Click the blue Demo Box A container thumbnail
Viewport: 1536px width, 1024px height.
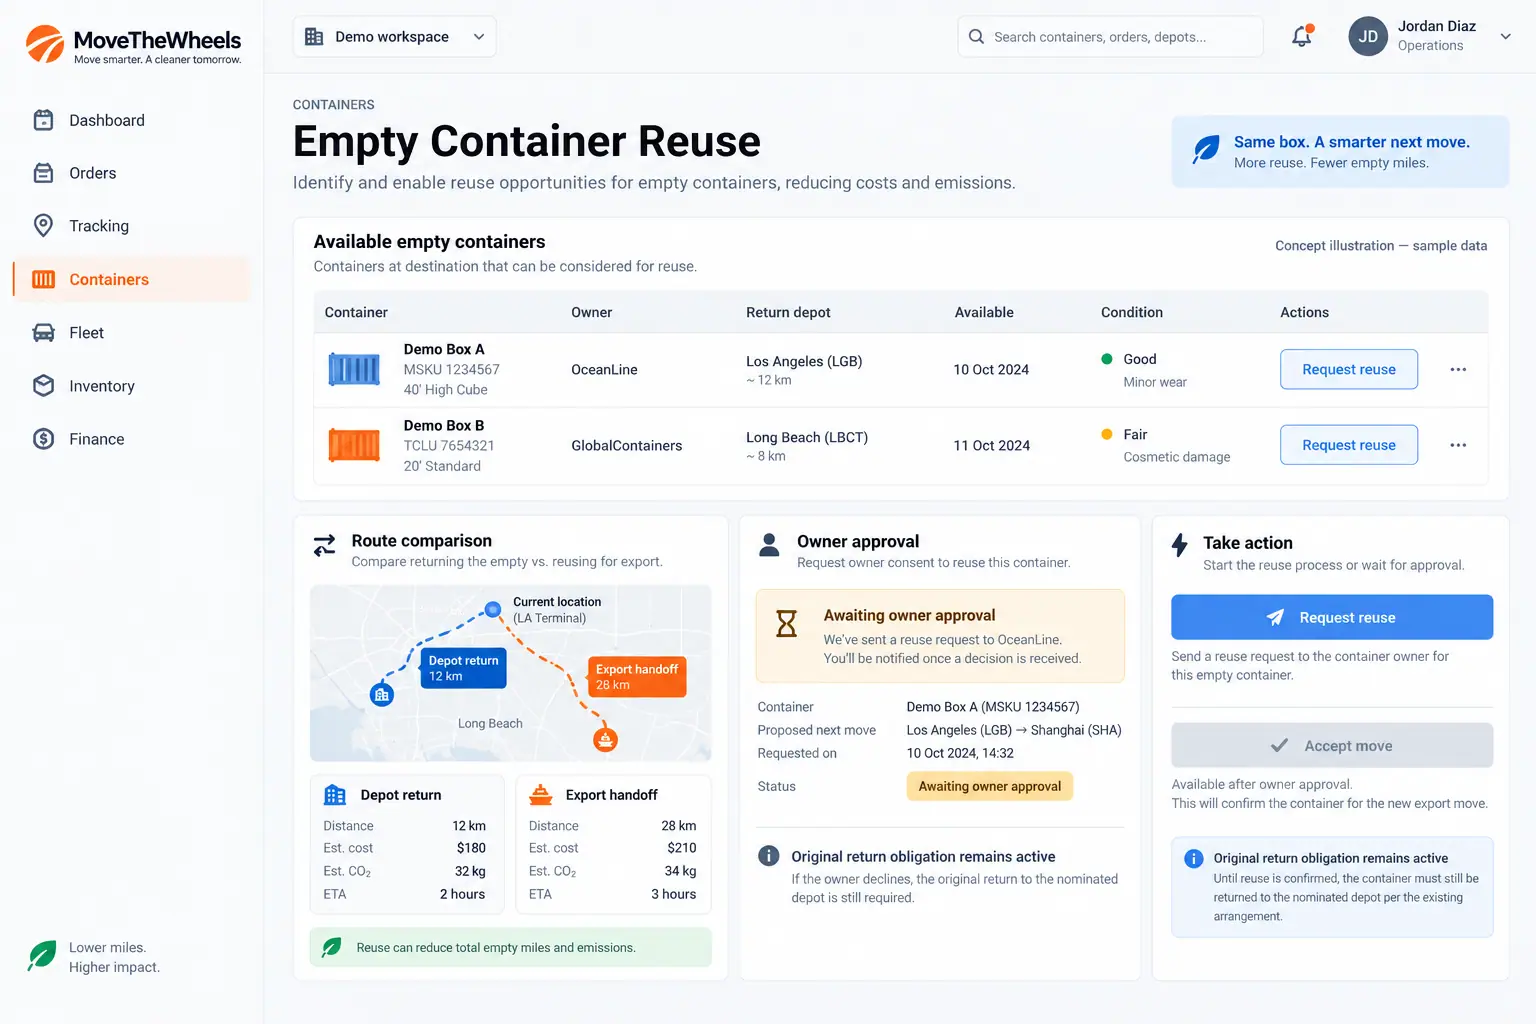pos(354,369)
